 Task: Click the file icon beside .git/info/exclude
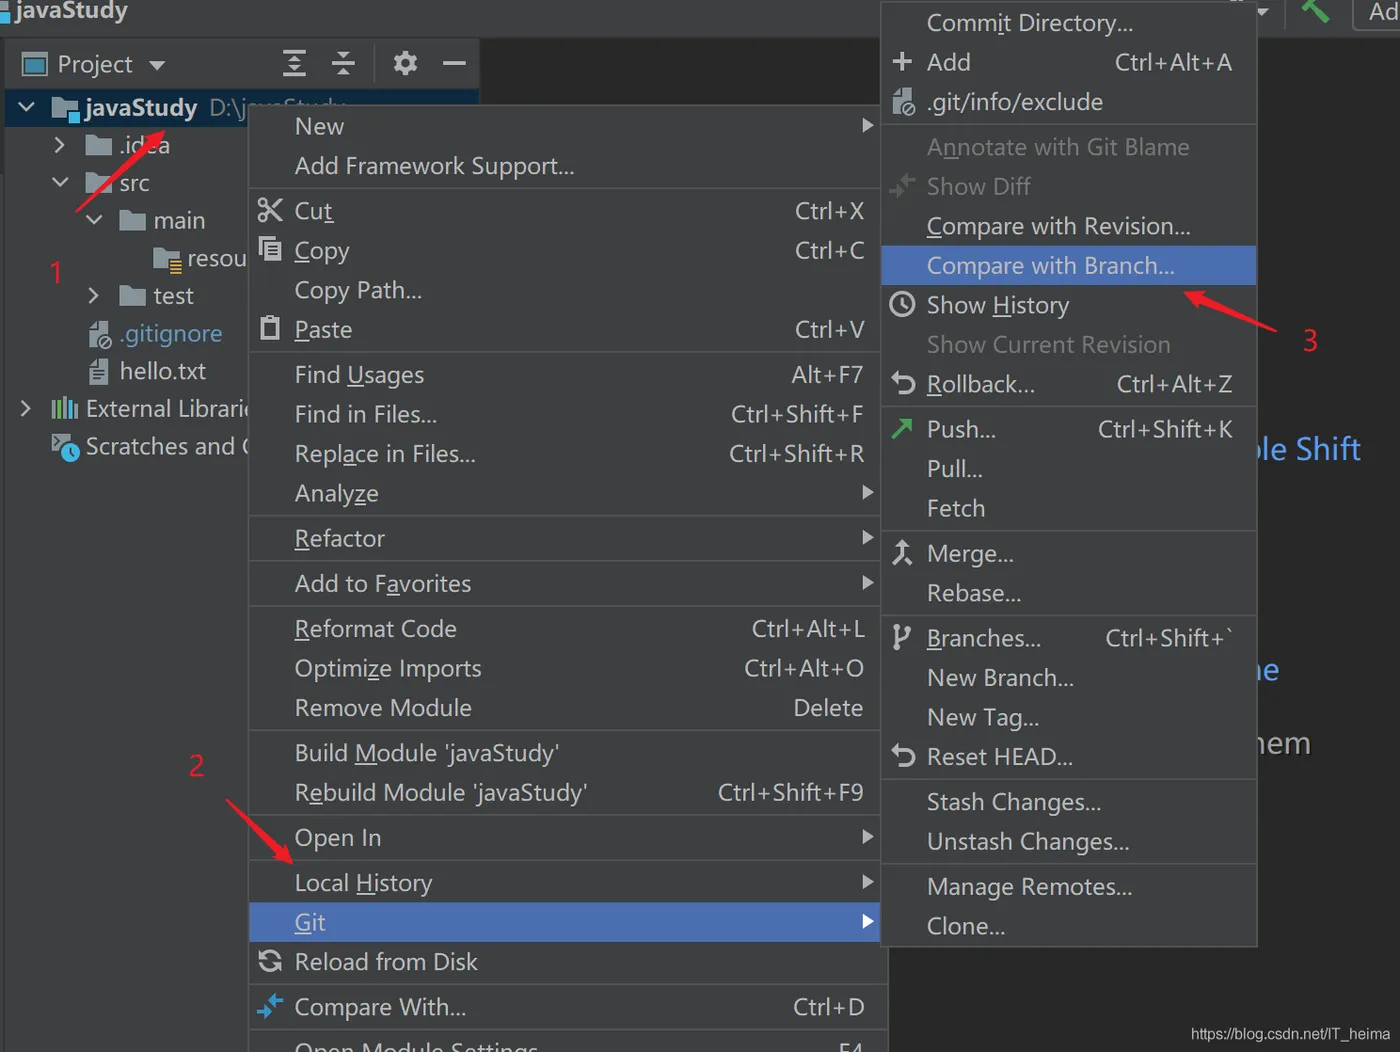(x=903, y=102)
